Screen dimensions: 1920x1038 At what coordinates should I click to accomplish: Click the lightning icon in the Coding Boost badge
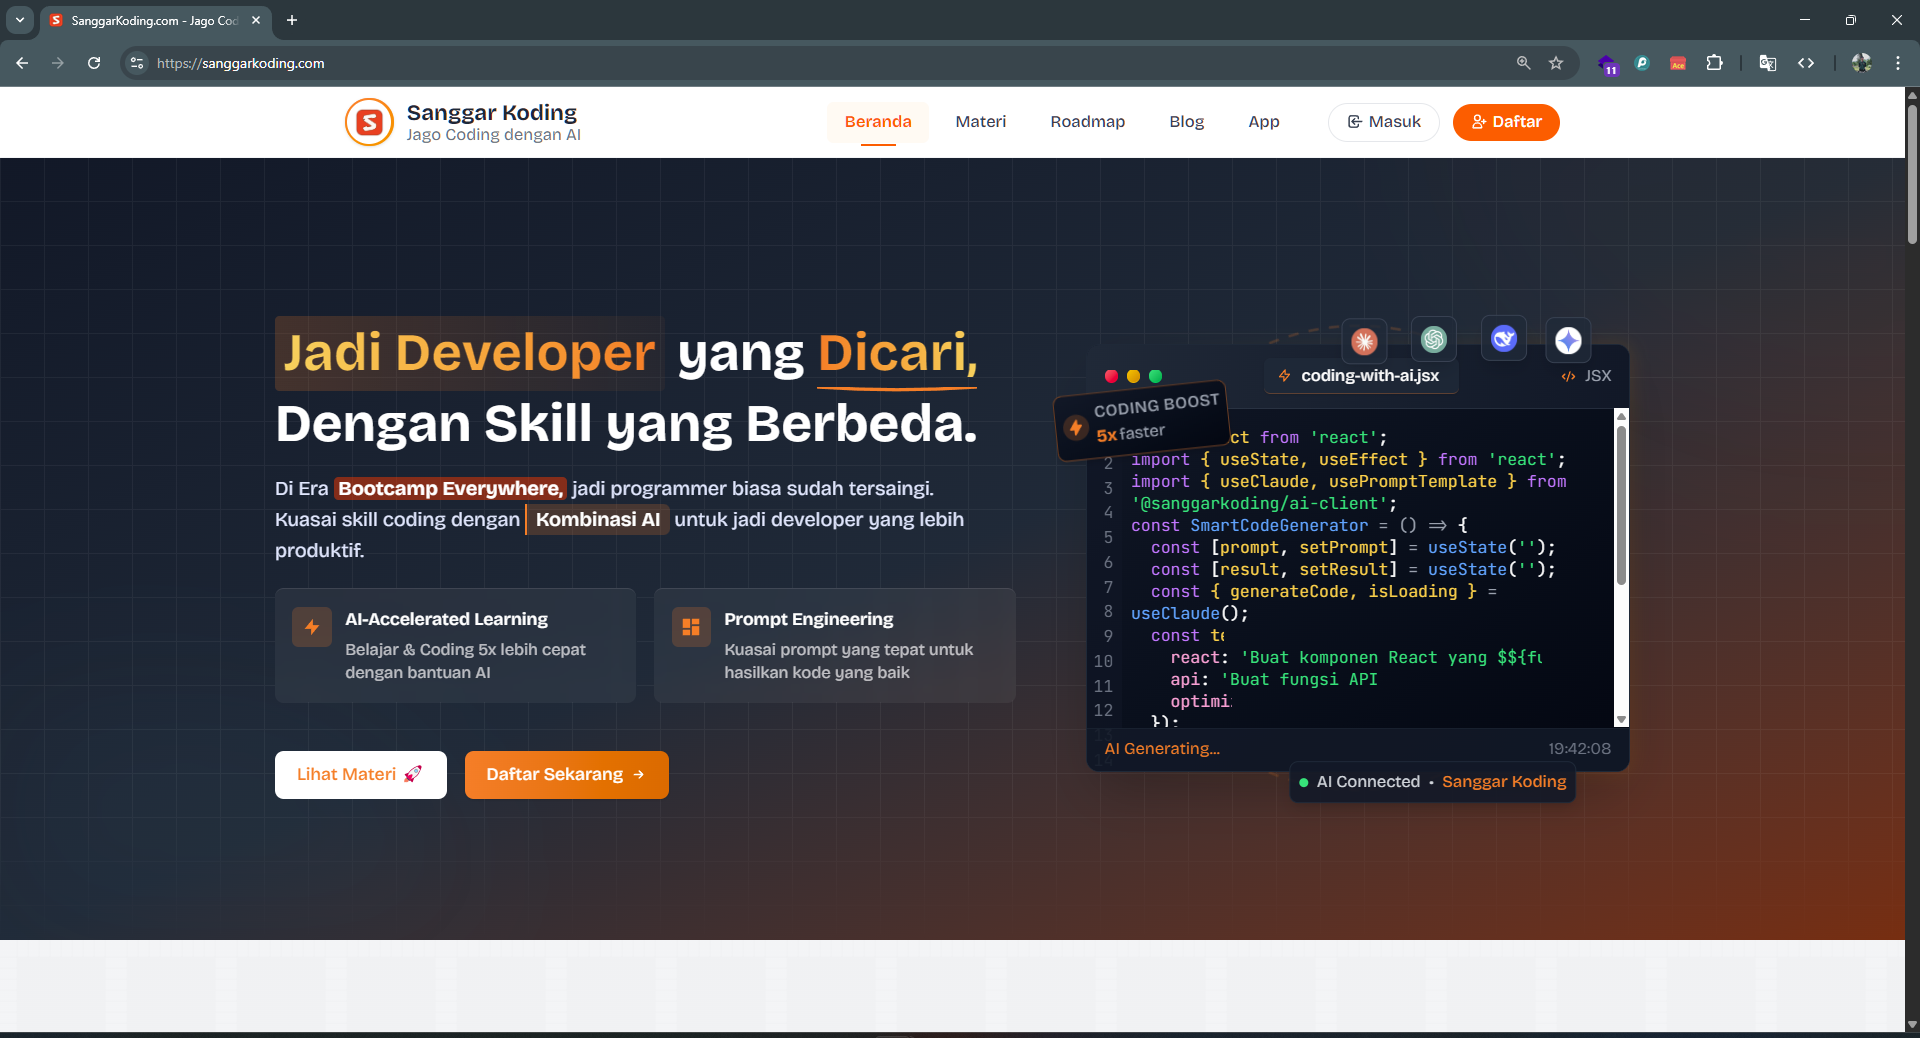1076,428
